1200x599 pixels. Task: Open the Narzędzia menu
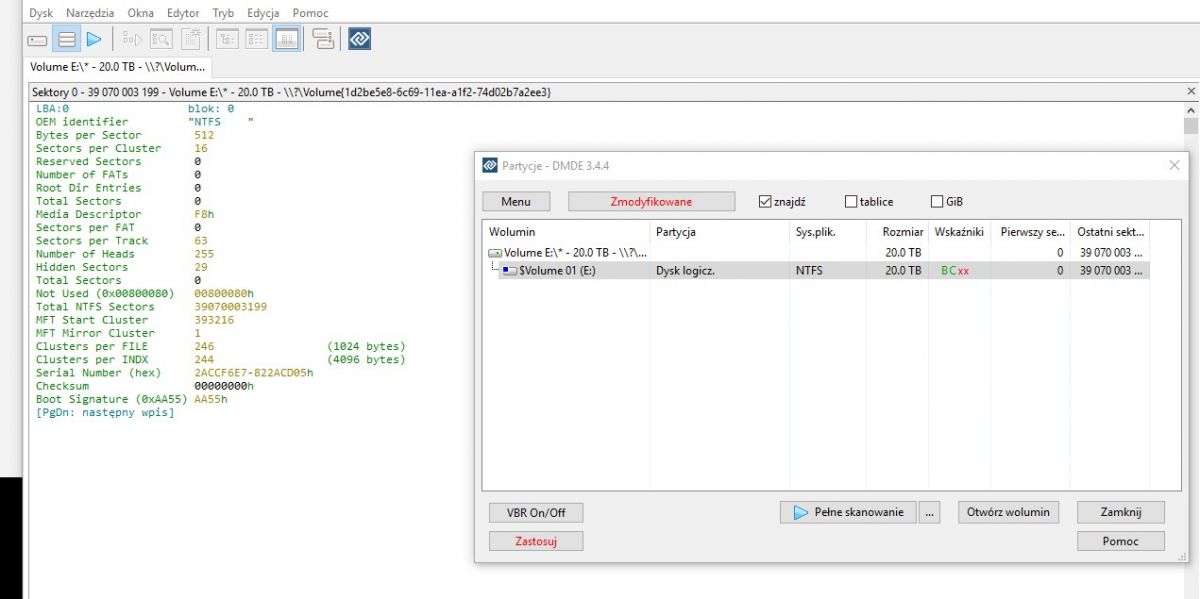[91, 13]
